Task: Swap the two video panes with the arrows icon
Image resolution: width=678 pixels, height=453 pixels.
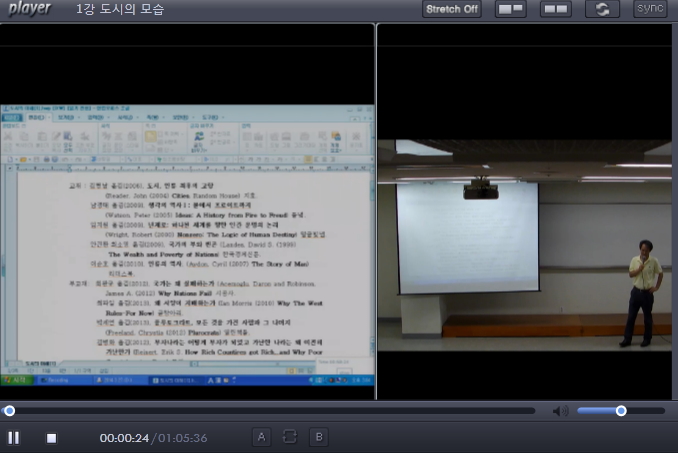Action: 602,10
